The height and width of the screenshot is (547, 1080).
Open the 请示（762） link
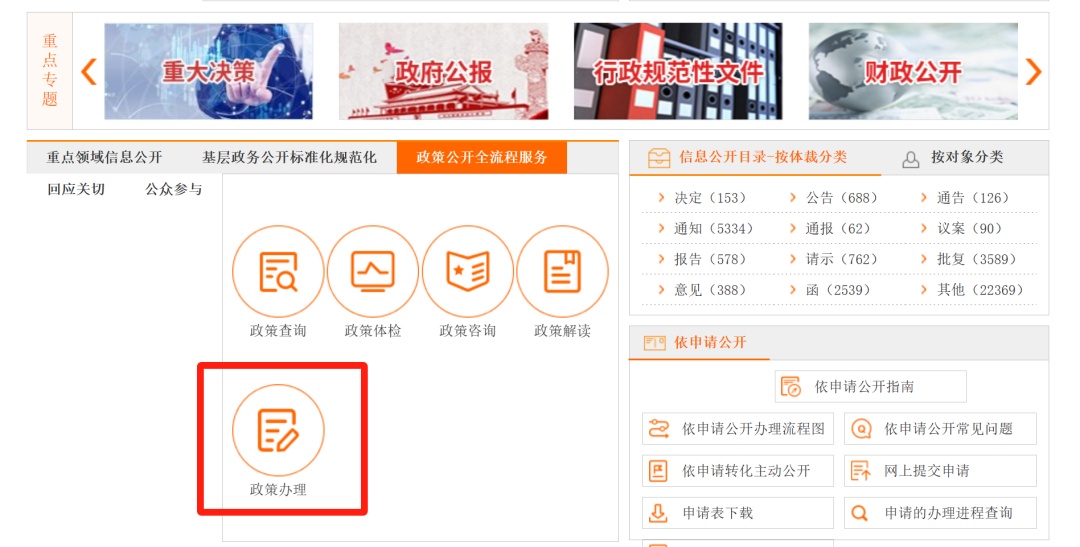(x=844, y=259)
